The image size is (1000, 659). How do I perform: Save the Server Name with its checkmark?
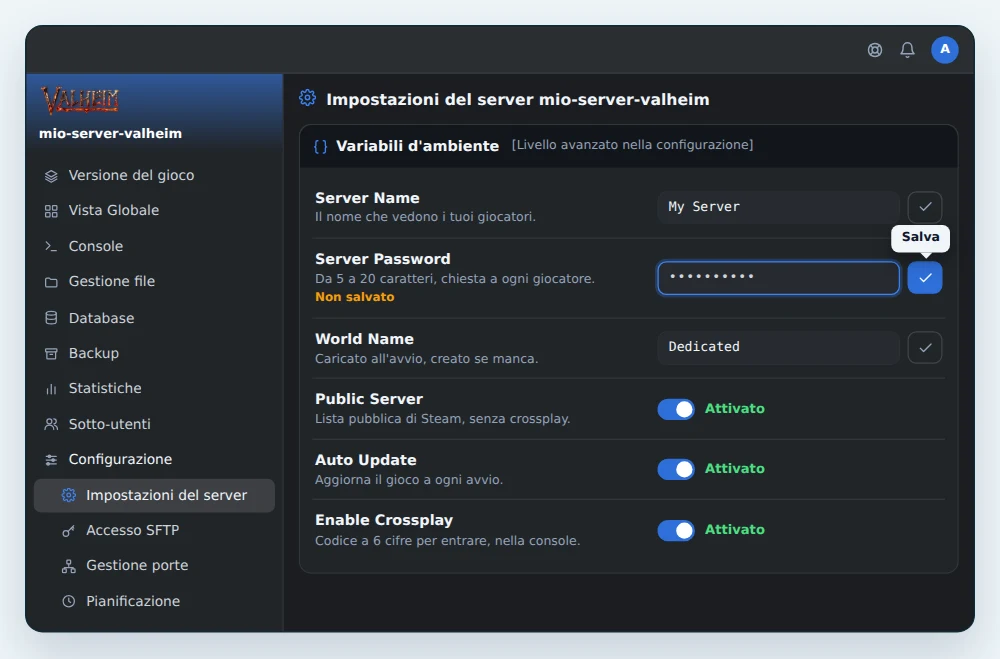click(925, 207)
